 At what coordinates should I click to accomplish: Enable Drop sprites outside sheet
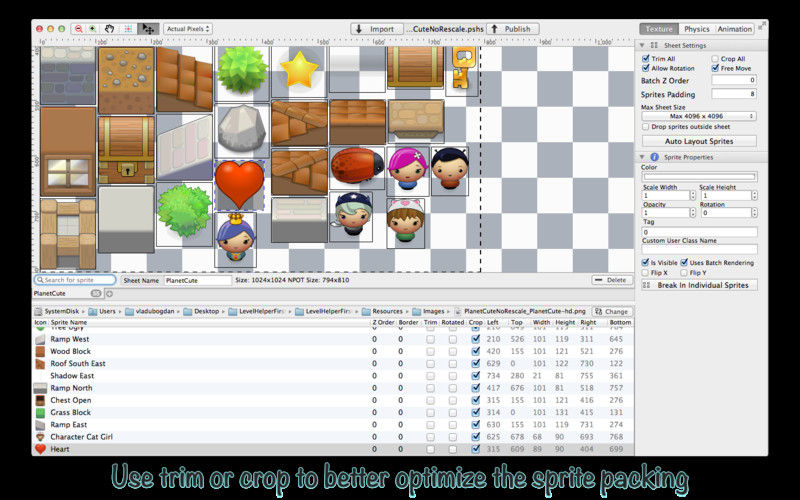pos(645,127)
